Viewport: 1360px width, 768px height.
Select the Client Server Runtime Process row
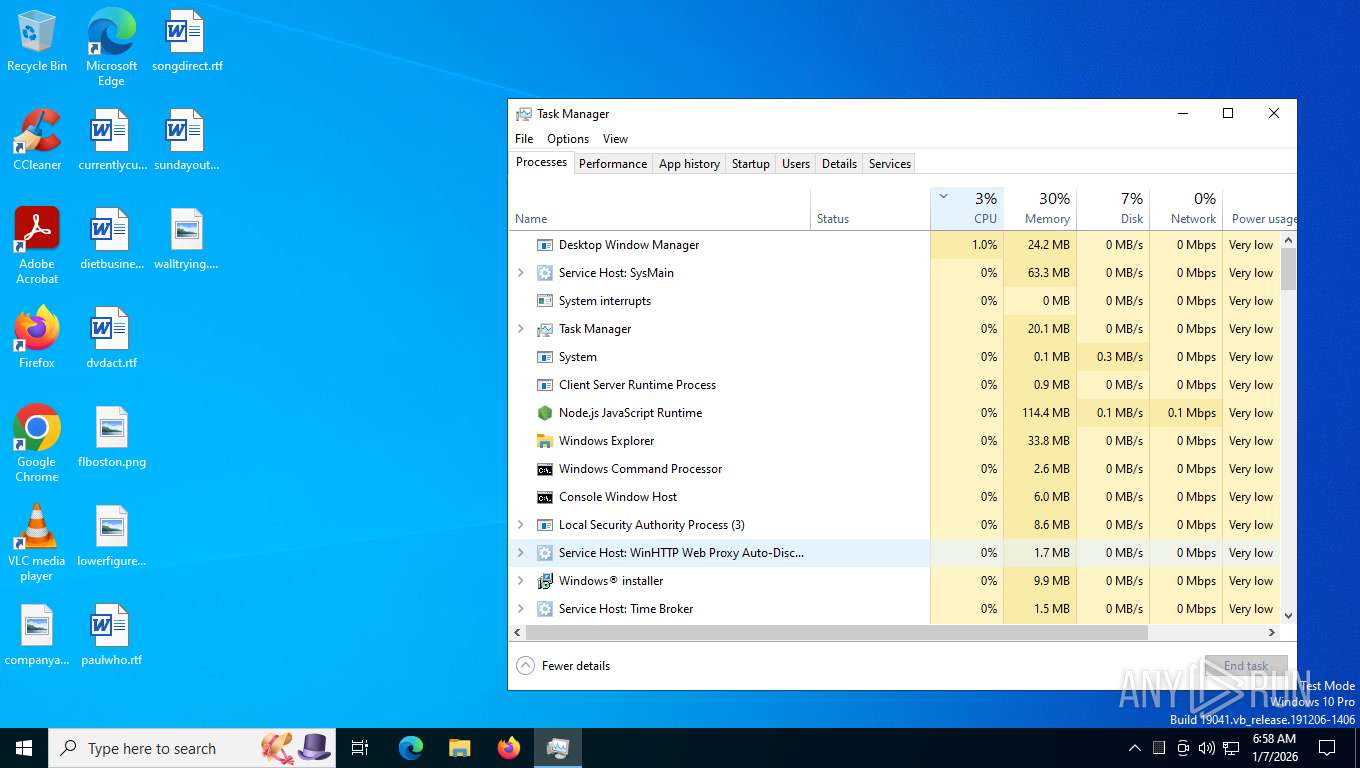click(895, 385)
